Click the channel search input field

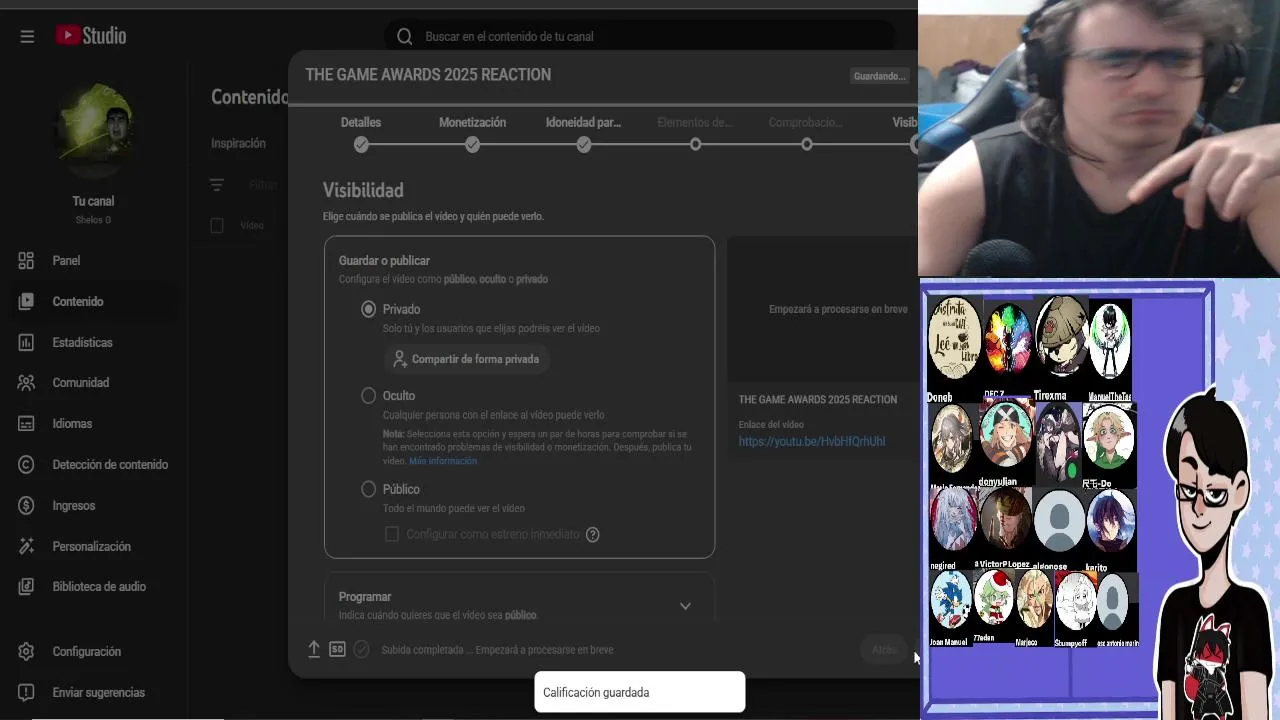point(640,36)
